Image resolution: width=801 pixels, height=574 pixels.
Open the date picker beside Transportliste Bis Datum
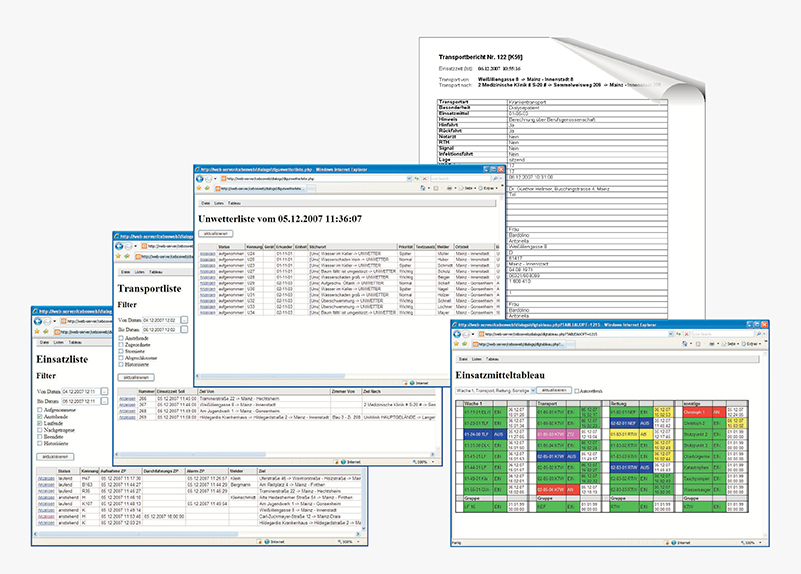186,327
